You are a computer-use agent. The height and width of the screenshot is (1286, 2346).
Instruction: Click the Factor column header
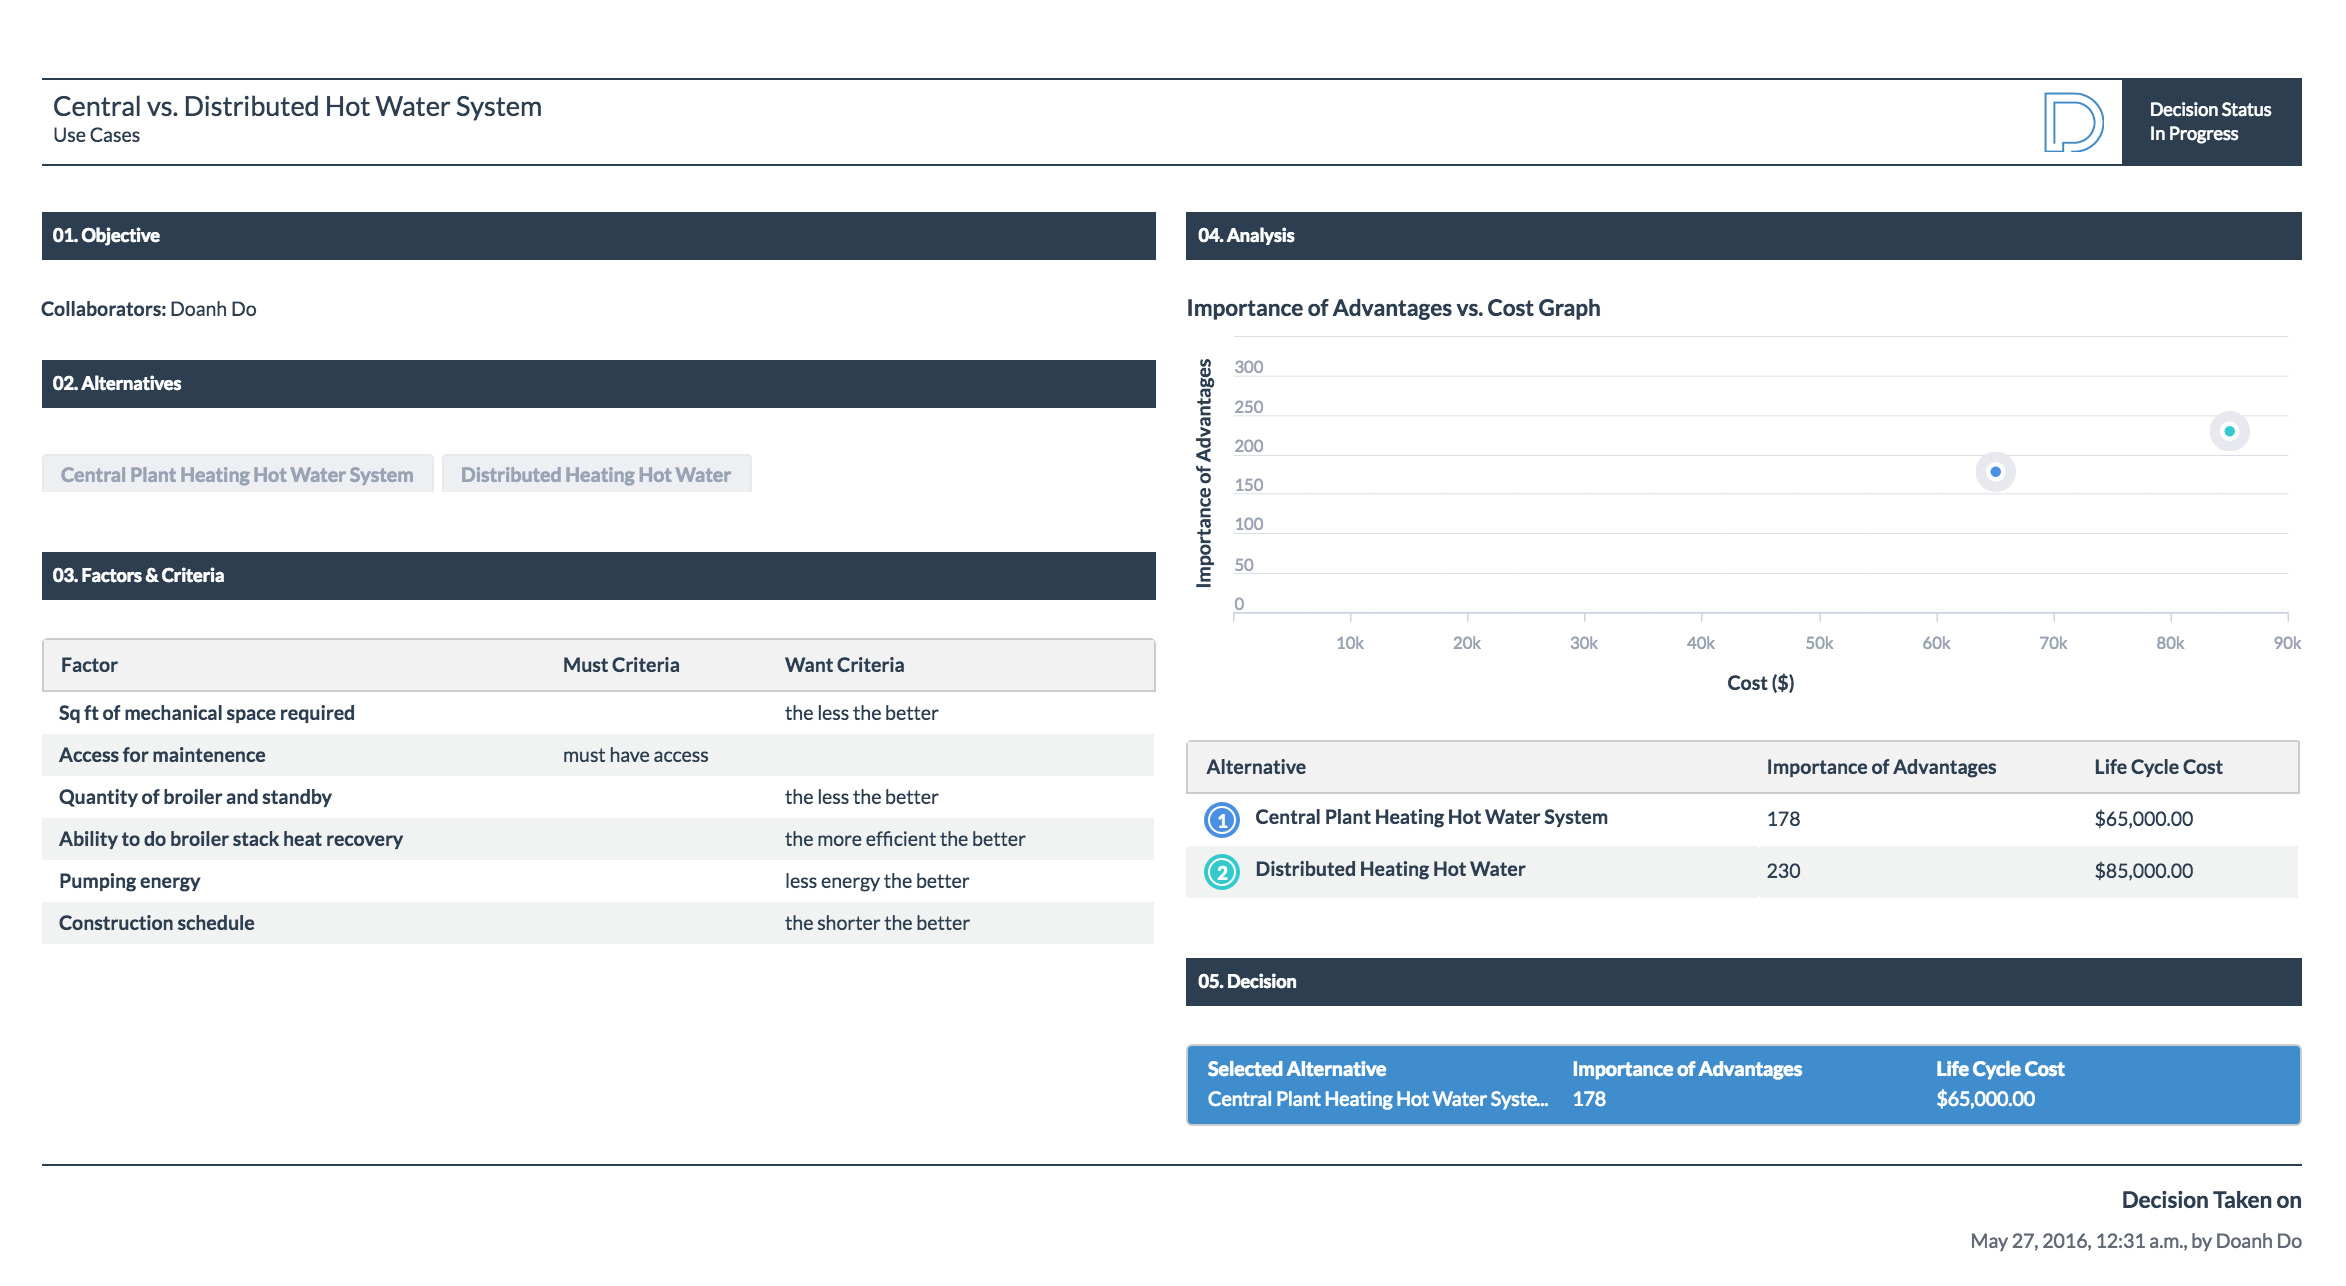89,665
